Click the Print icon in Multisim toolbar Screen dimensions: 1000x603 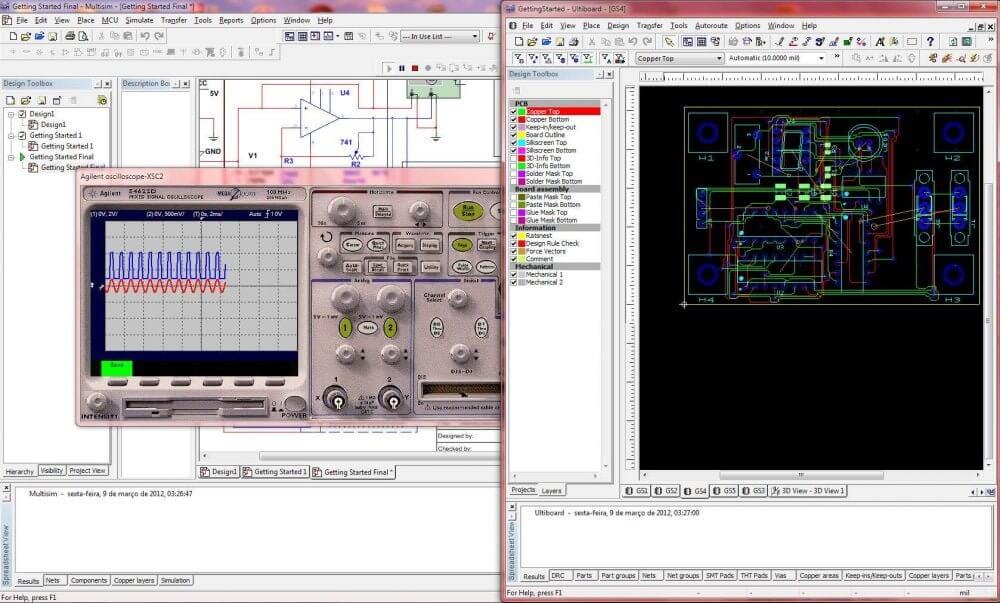[x=72, y=36]
